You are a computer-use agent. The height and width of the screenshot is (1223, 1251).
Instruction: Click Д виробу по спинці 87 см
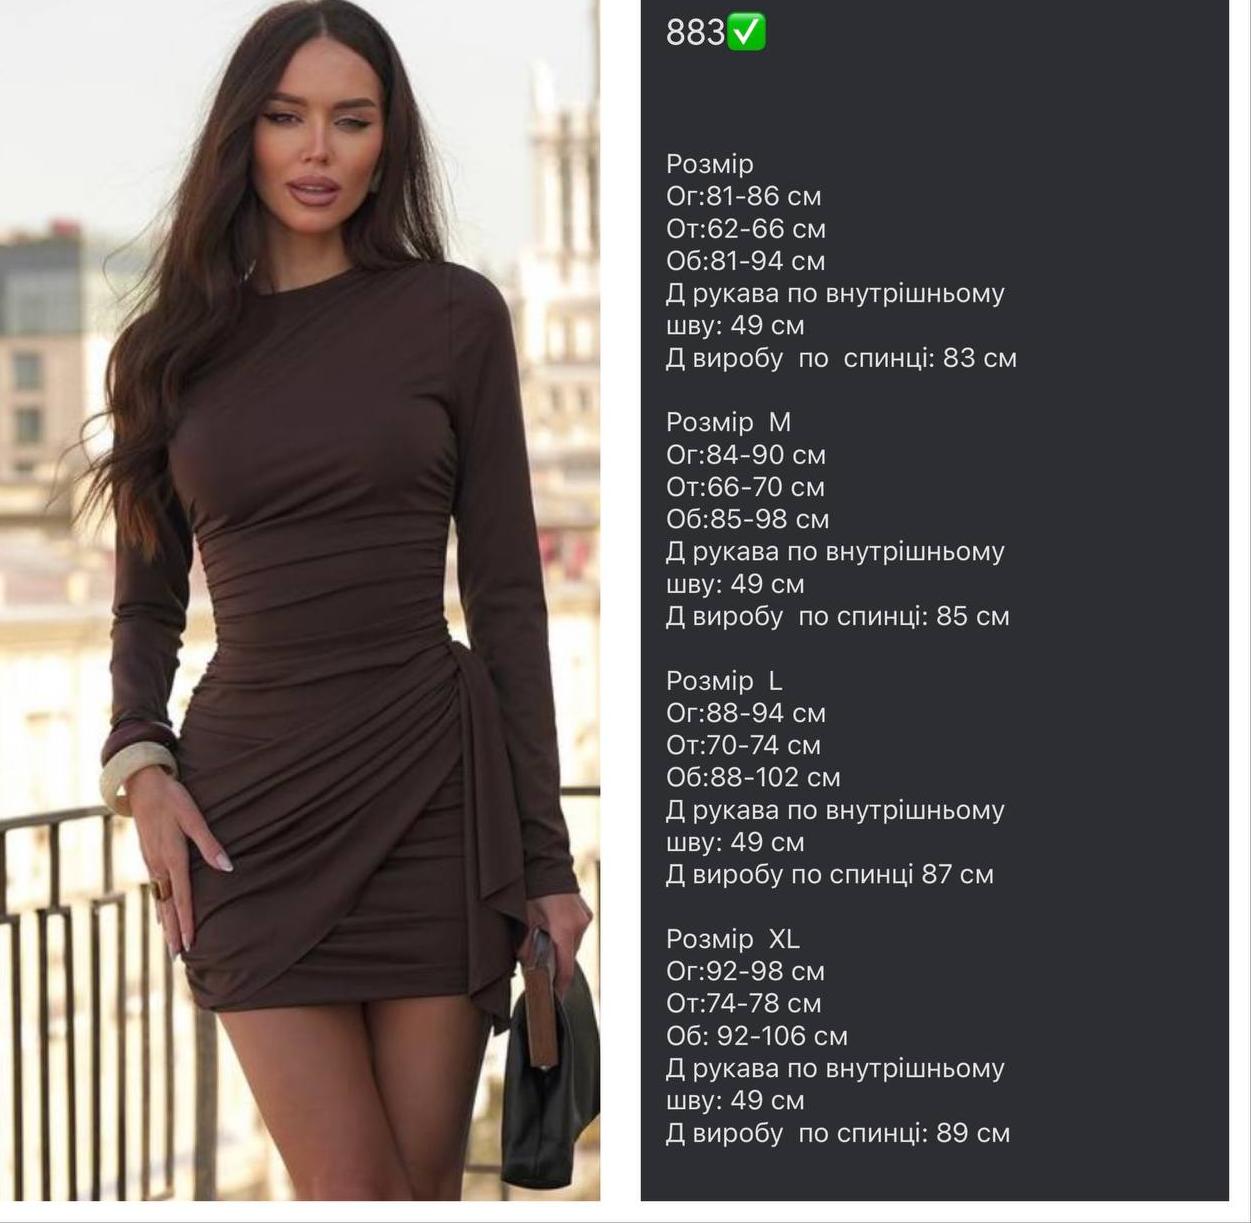pos(830,874)
